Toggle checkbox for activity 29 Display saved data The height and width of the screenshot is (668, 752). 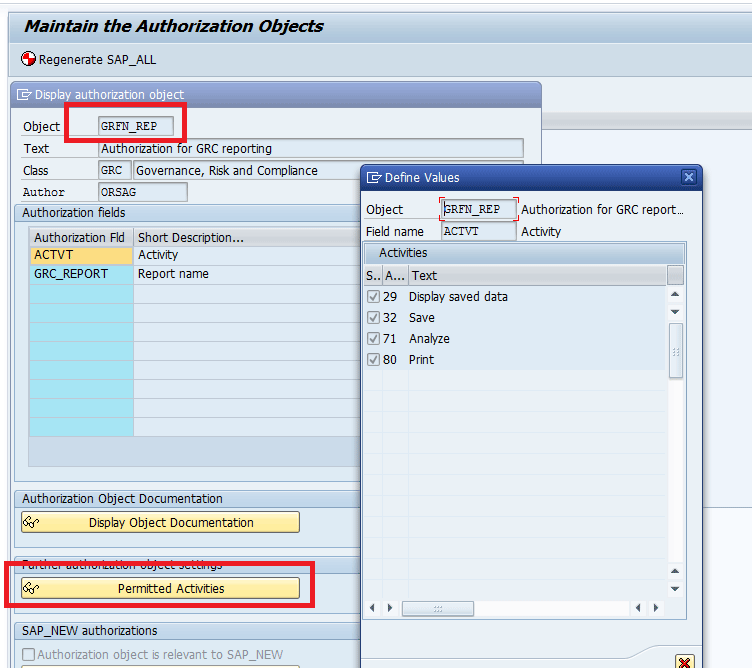coord(373,297)
